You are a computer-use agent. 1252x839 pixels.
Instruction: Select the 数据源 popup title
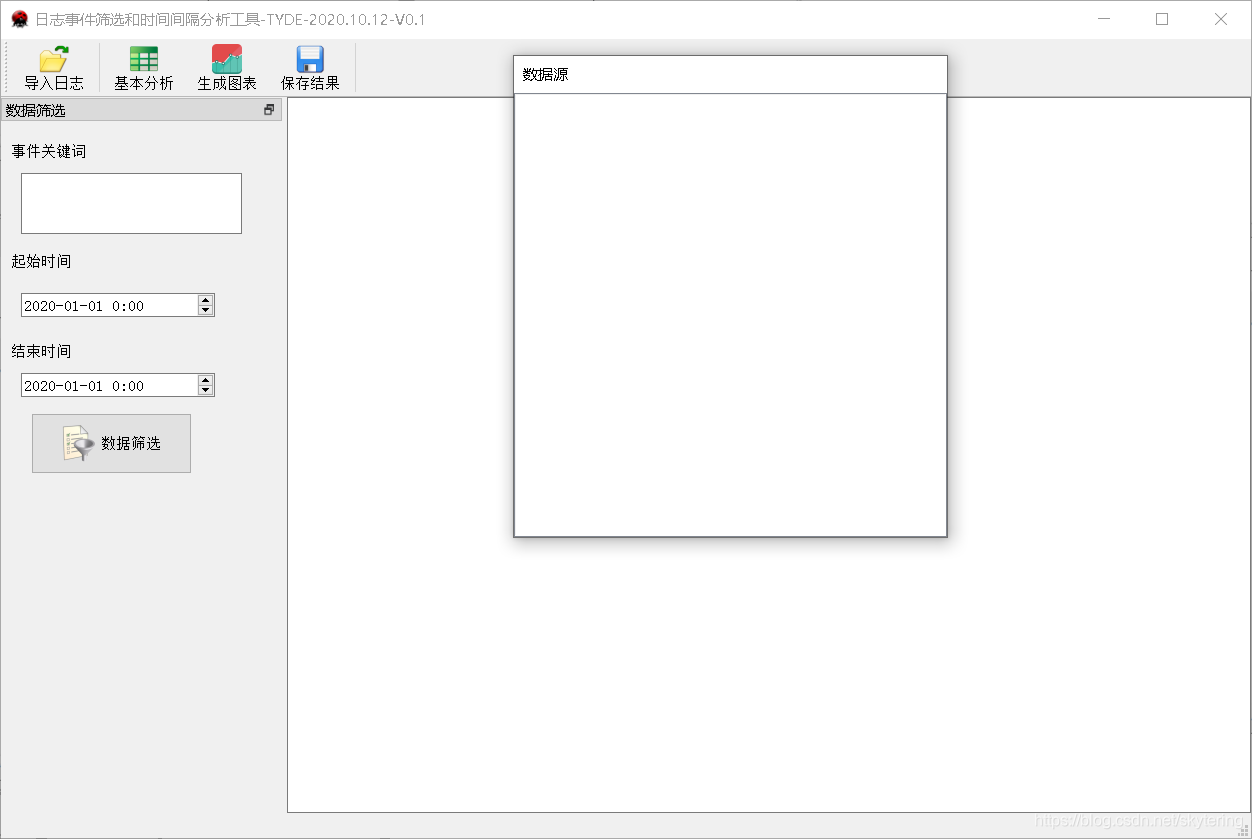[546, 75]
